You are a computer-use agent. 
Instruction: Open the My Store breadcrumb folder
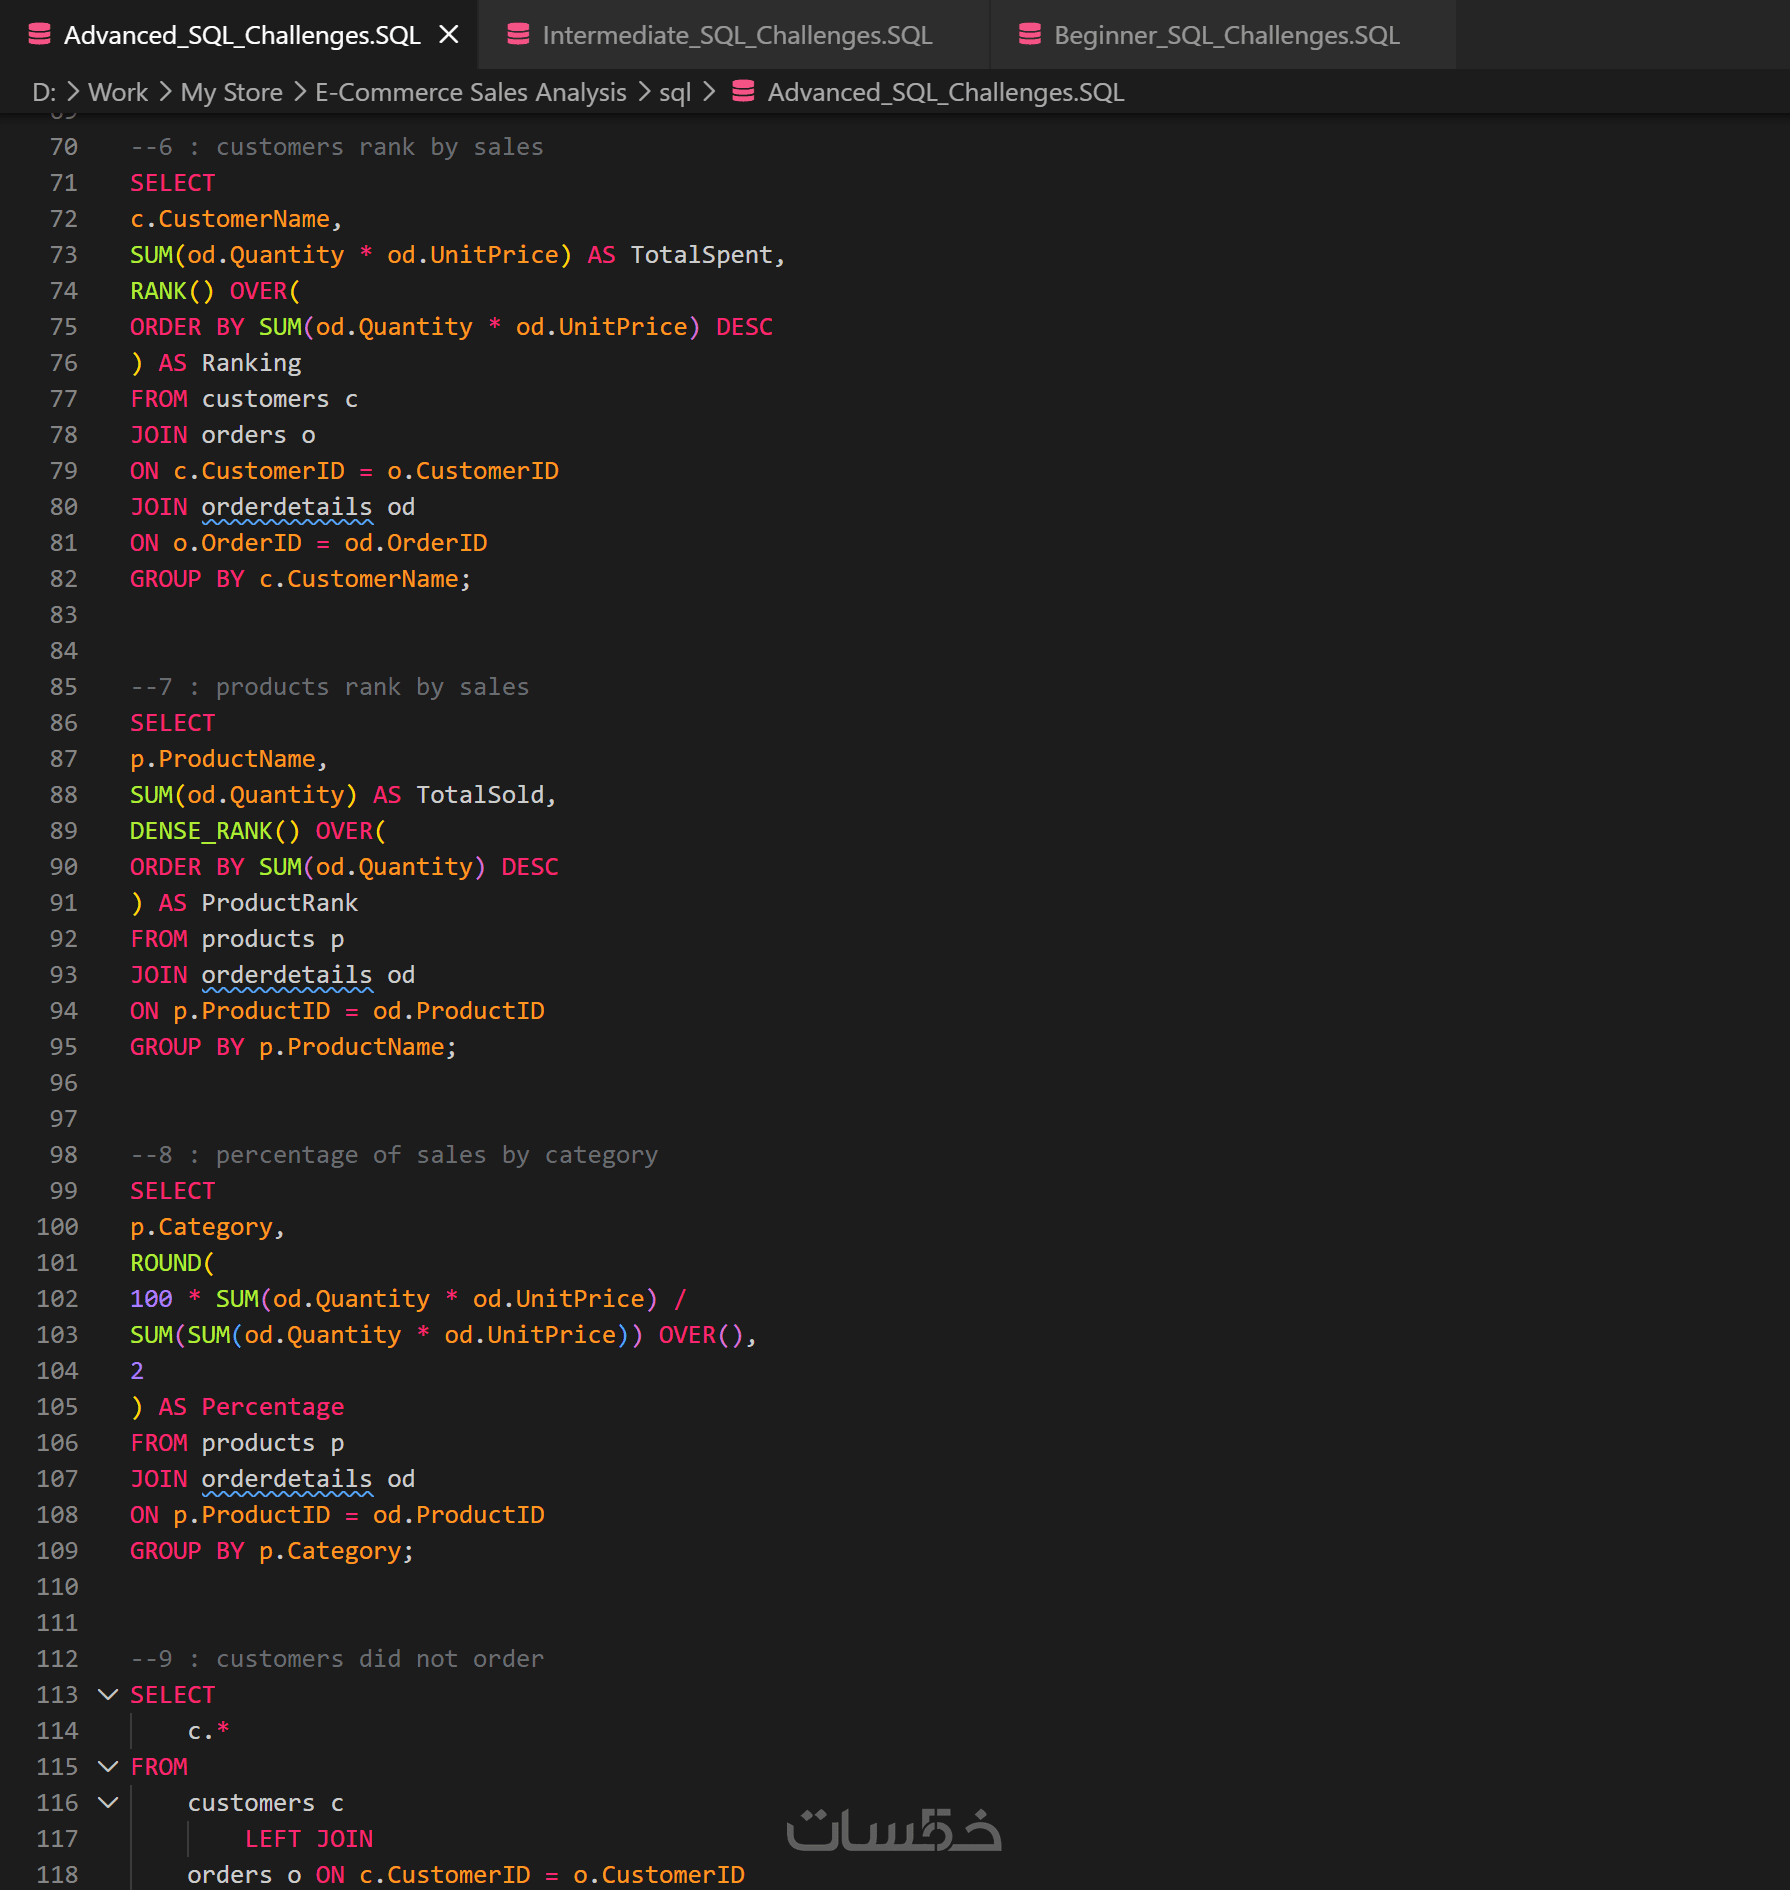[x=232, y=92]
